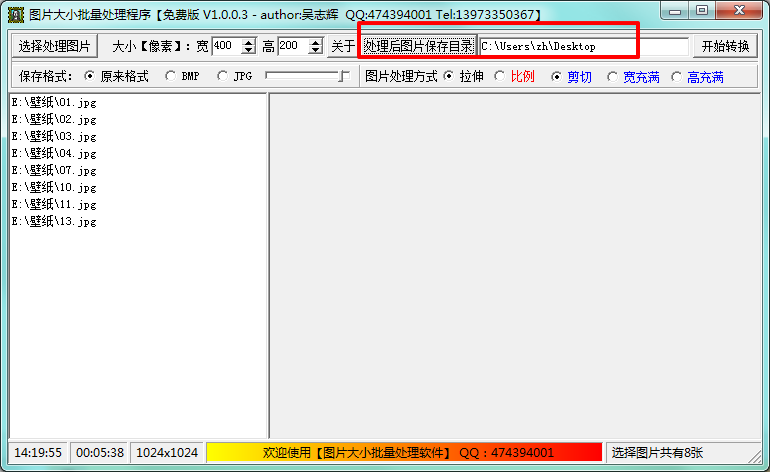Click the save path text field

tap(584, 47)
